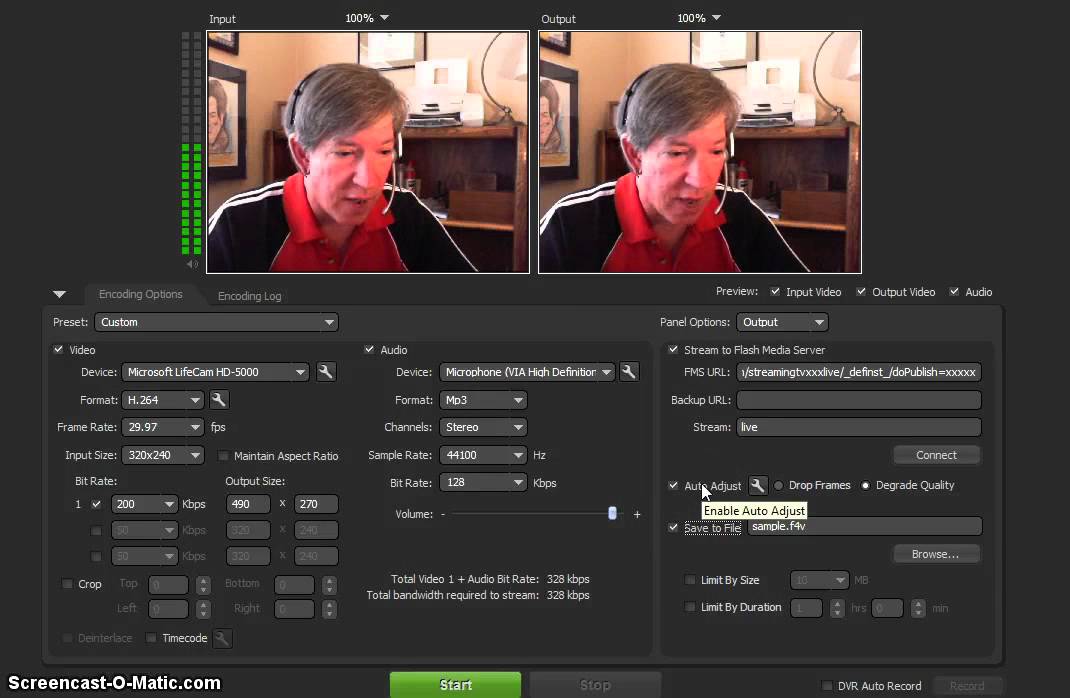Adjust the Volume slider handle

click(x=612, y=513)
